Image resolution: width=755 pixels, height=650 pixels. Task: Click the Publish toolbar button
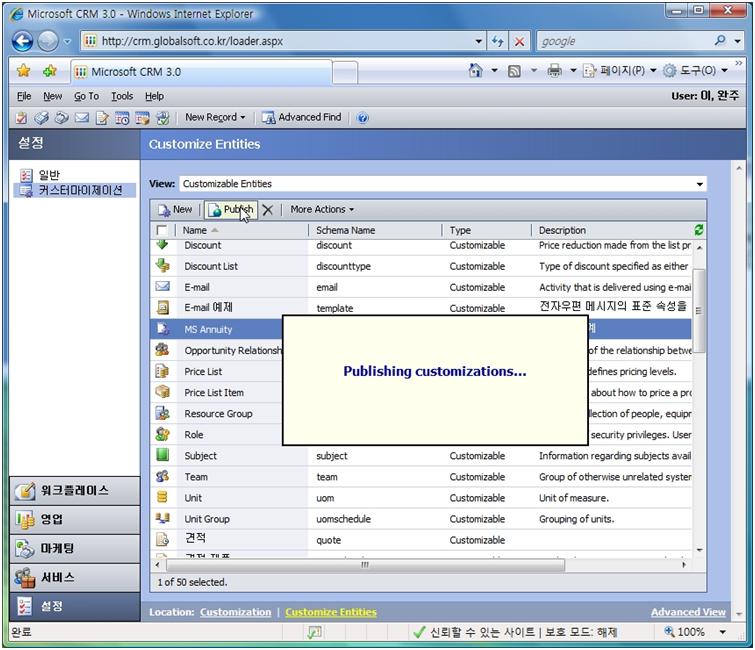[x=231, y=210]
